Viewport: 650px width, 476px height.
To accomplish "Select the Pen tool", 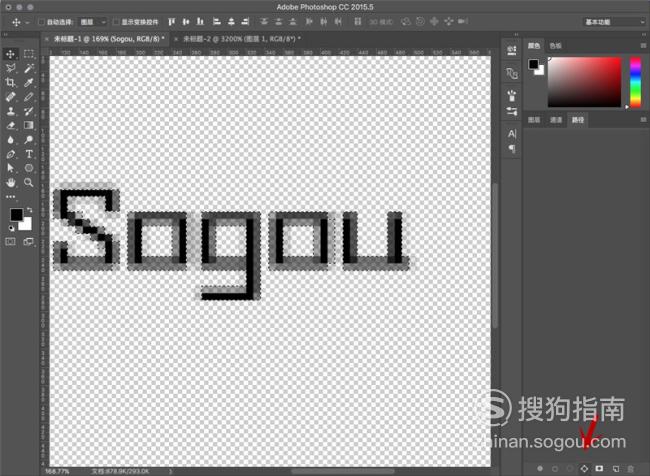I will [x=10, y=154].
